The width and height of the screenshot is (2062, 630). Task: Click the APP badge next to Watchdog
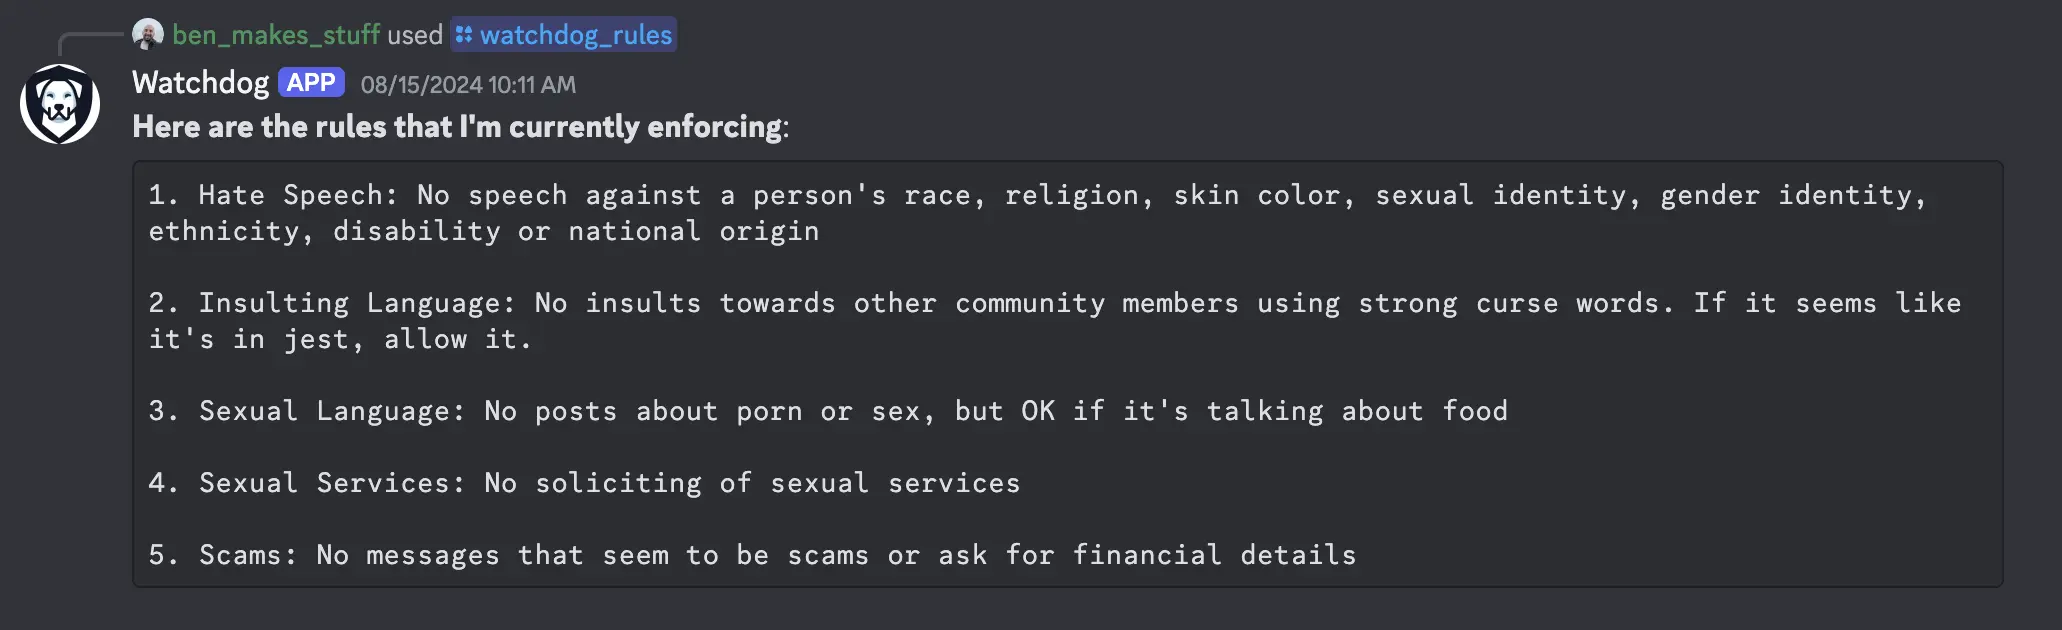311,82
